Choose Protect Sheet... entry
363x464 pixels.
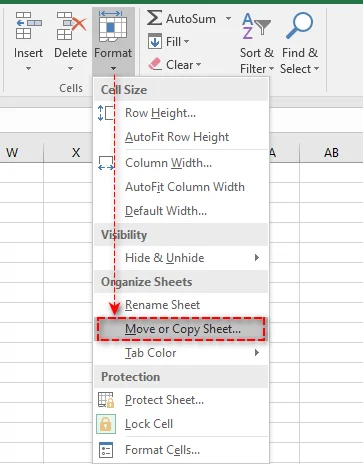coord(181,400)
